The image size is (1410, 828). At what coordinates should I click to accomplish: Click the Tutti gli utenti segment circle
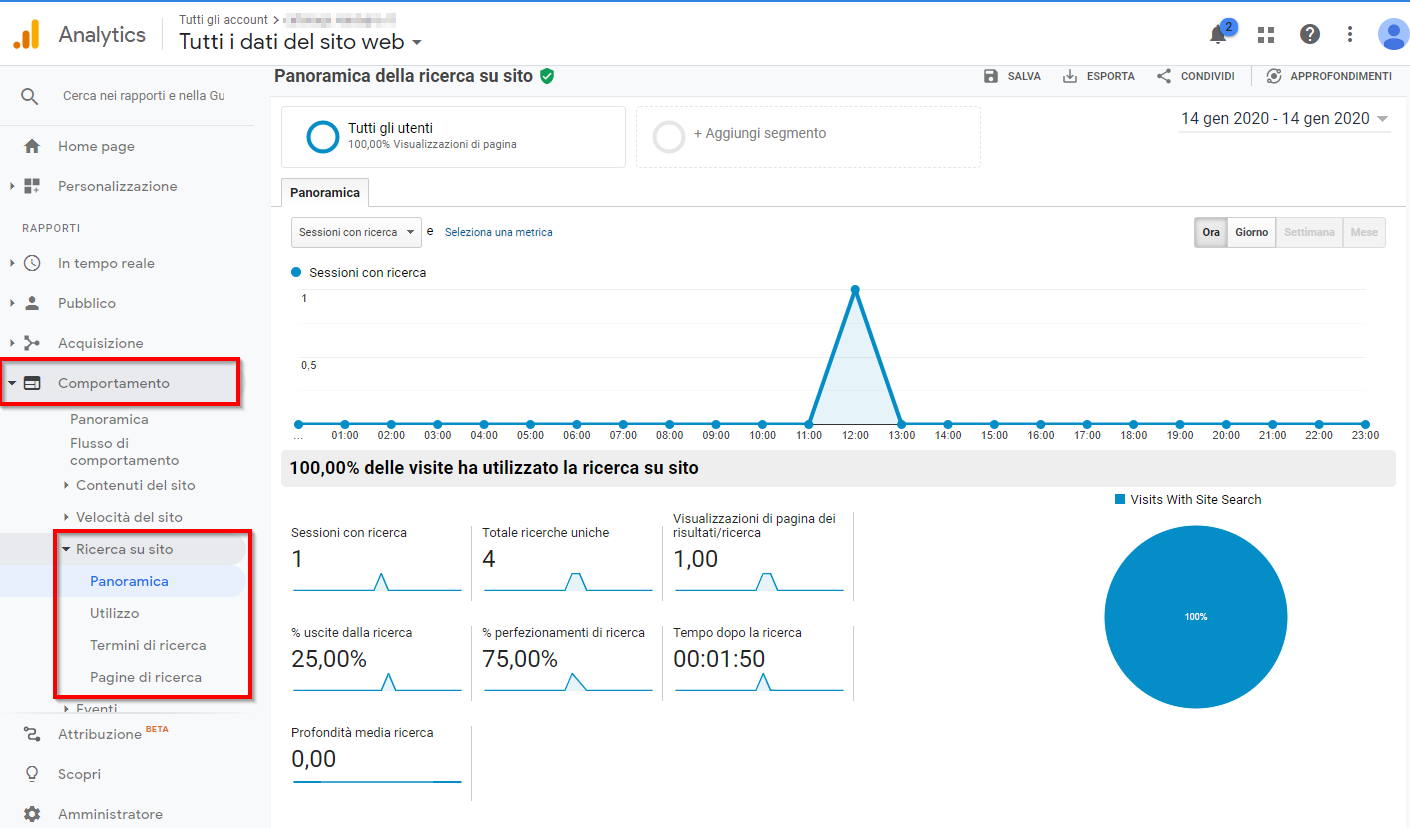(323, 136)
